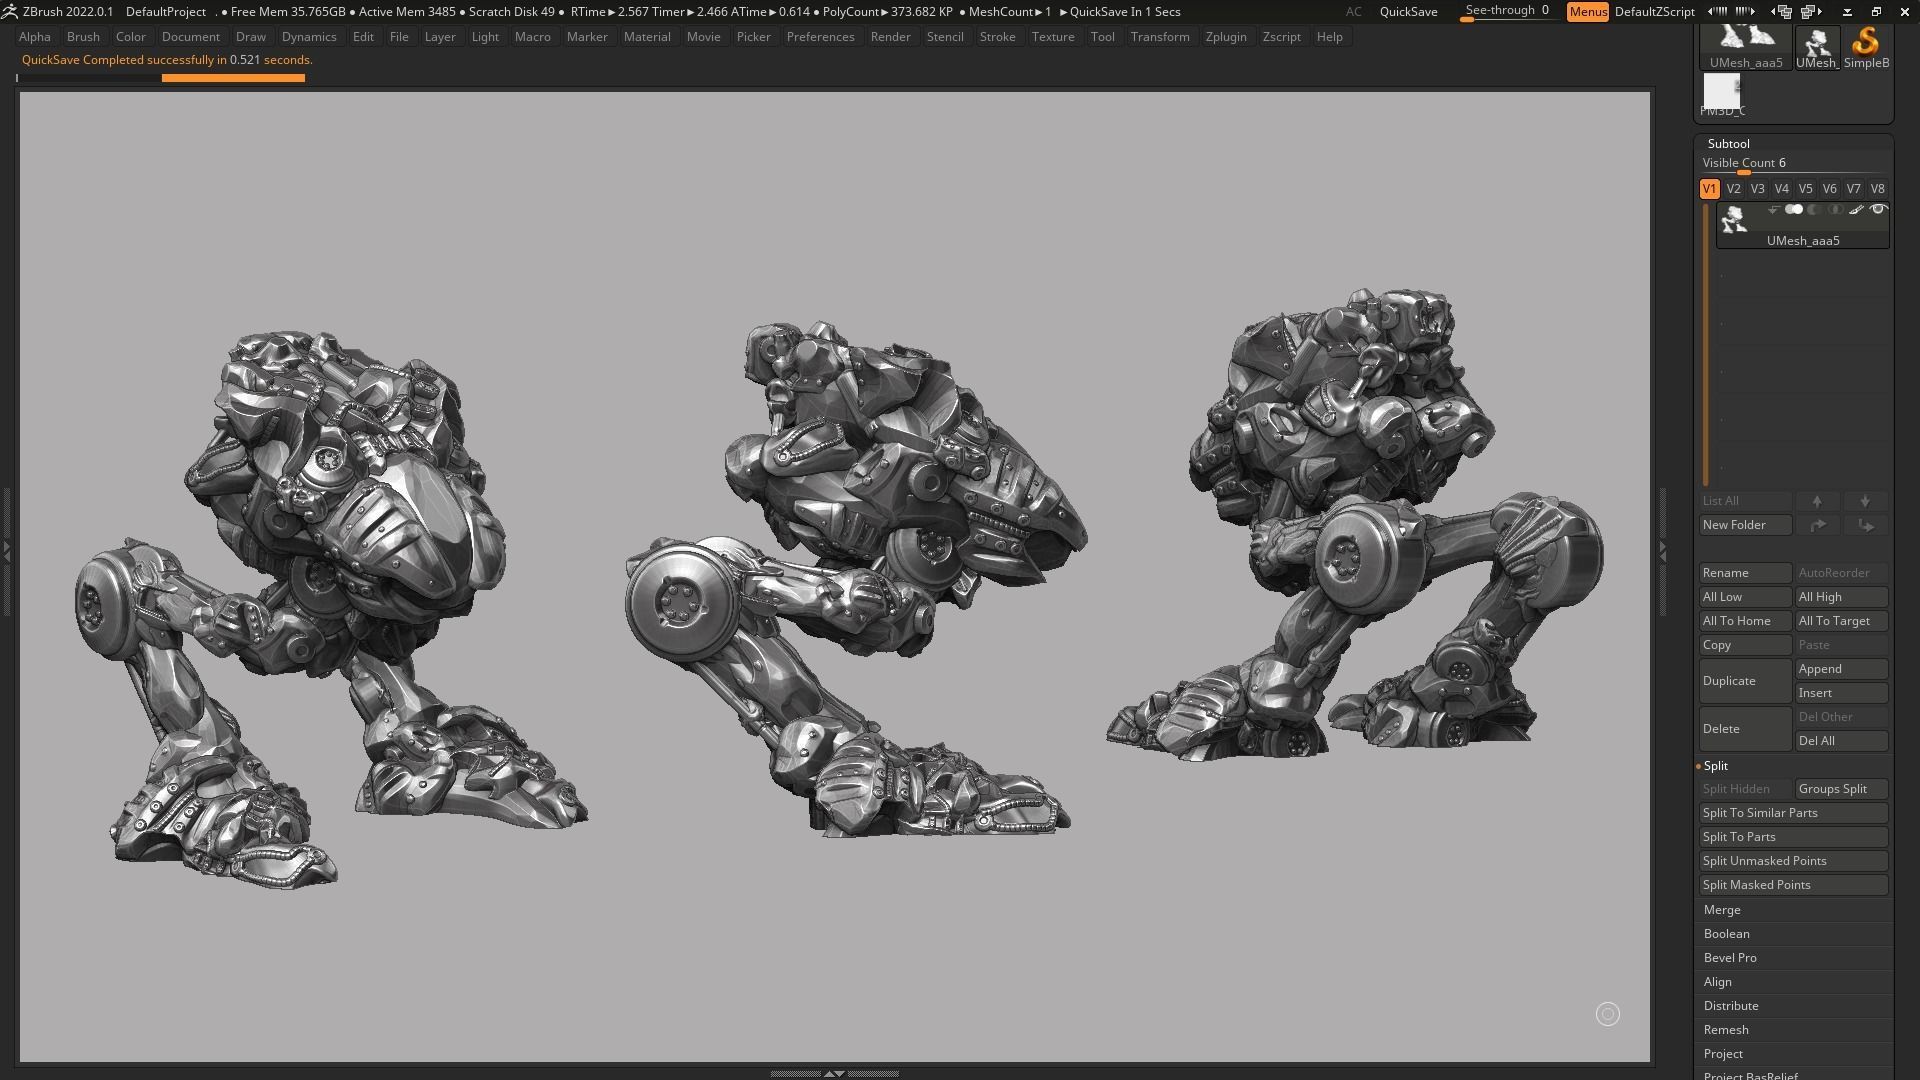The image size is (1920, 1080).
Task: Expand the Merge section
Action: 1722,910
